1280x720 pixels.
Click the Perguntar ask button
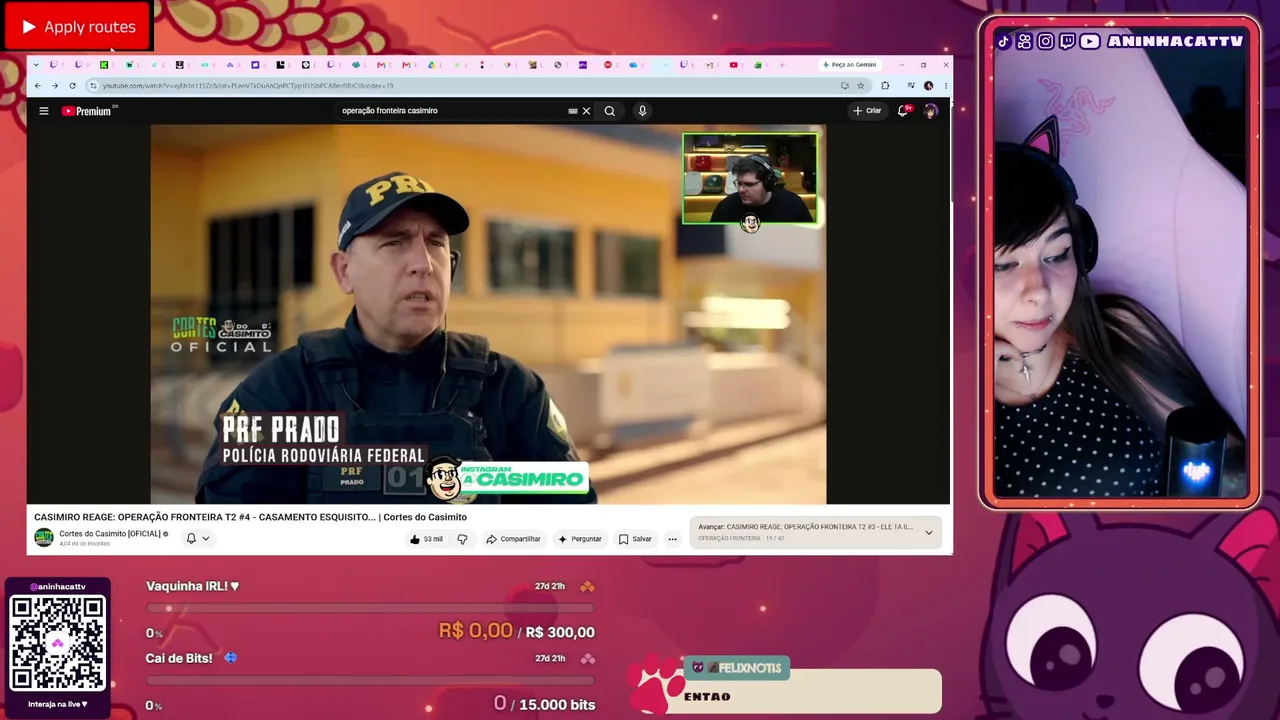point(580,539)
